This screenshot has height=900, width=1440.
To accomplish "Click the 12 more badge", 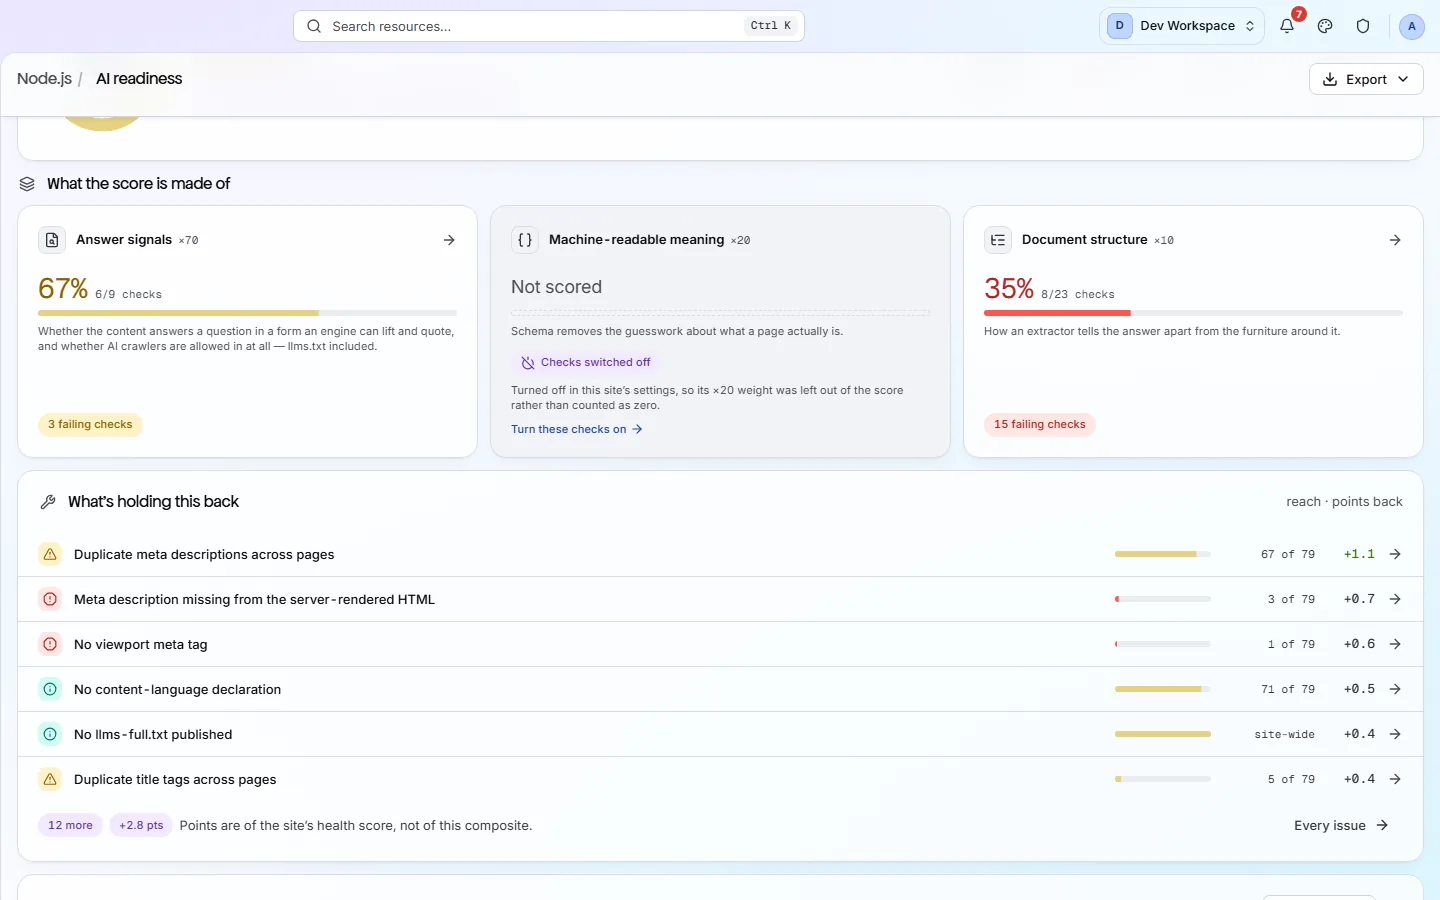I will pyautogui.click(x=70, y=826).
